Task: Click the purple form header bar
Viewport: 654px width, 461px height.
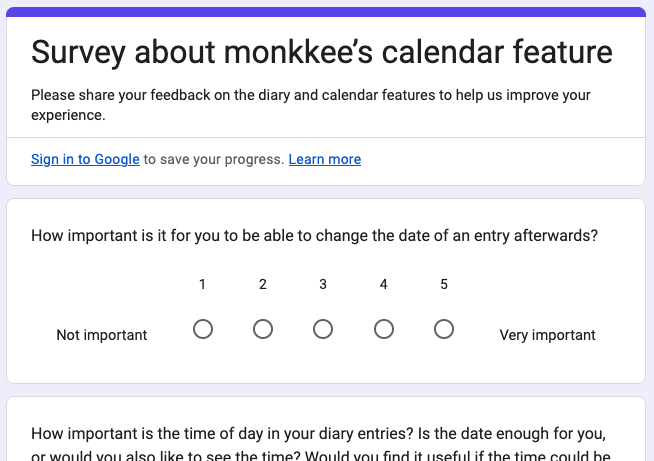Action: 326,12
